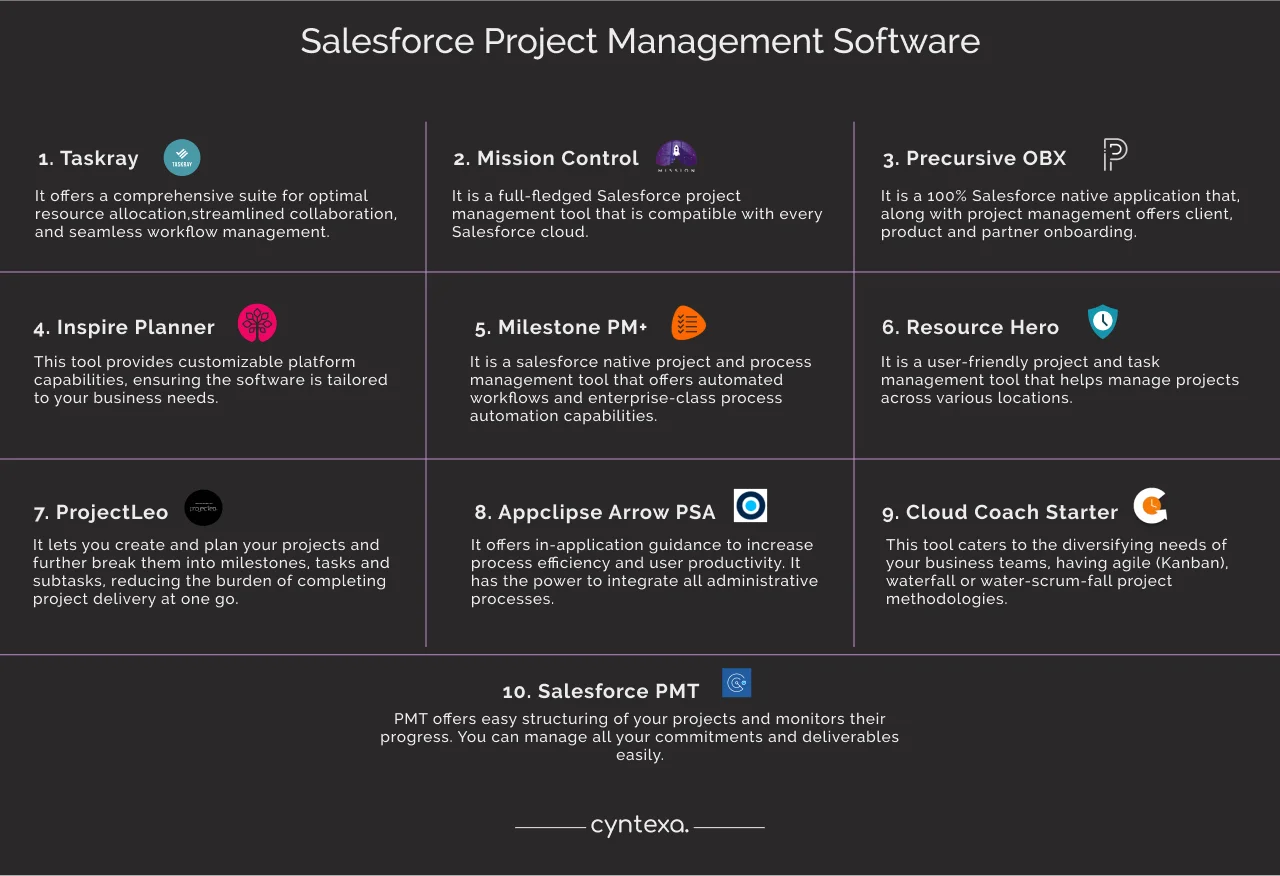Click the orange Milestone PM+ checklist icon
The image size is (1280, 876).
687,322
